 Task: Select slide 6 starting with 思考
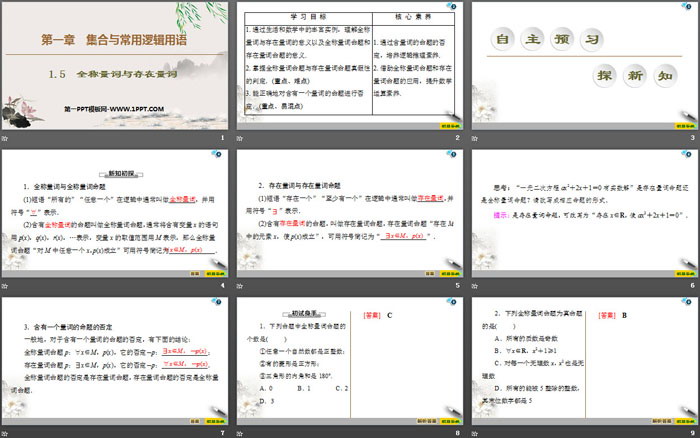[x=584, y=212]
